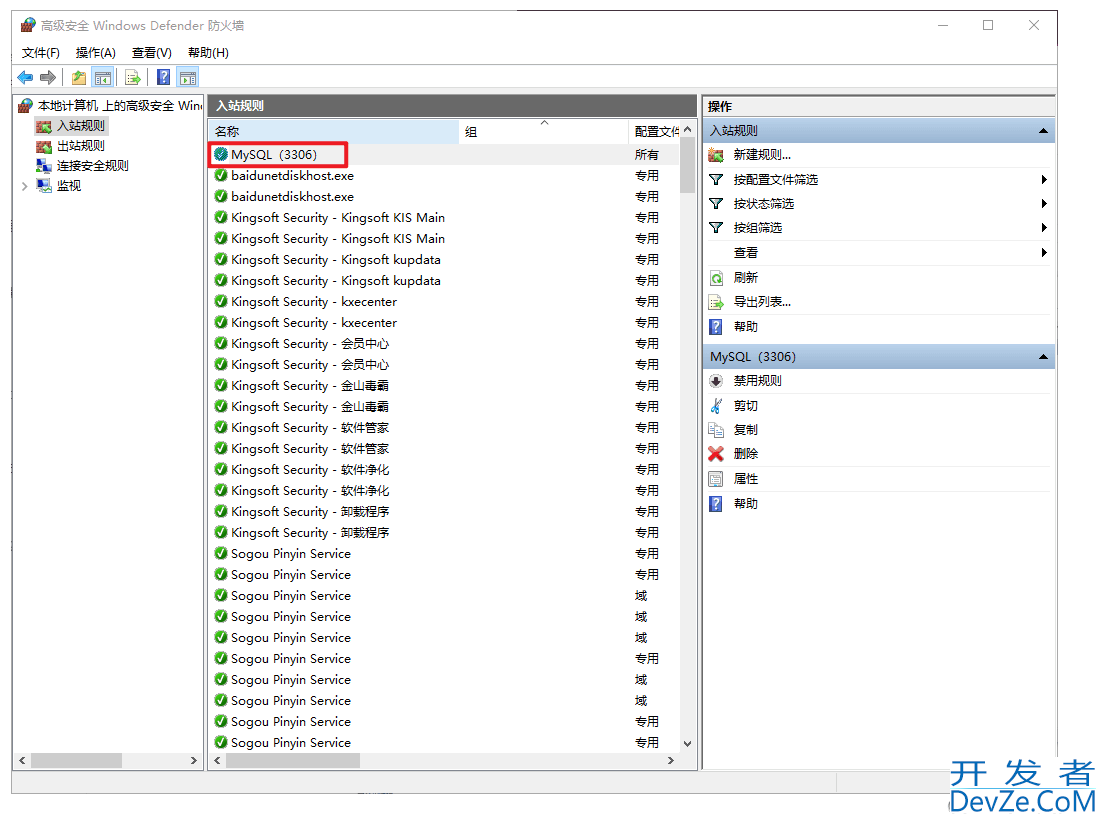This screenshot has width=1106, height=823.
Task: Select first Kingsoft KIS Main rule
Action: click(444, 218)
